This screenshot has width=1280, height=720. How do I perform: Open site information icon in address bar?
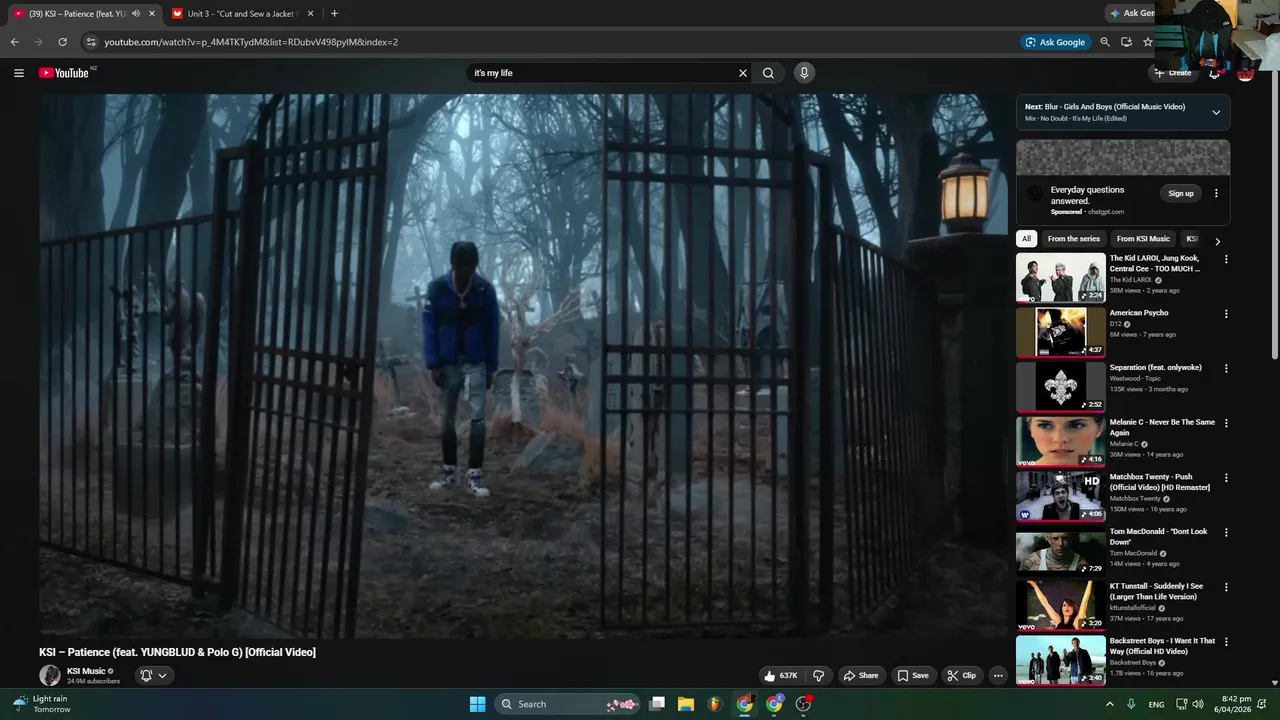point(91,42)
